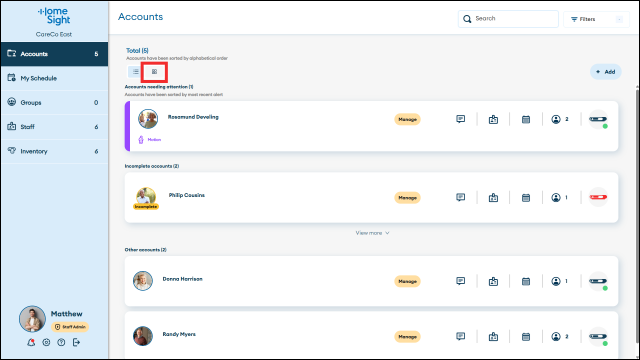Open messages for Randy Myers

[460, 337]
